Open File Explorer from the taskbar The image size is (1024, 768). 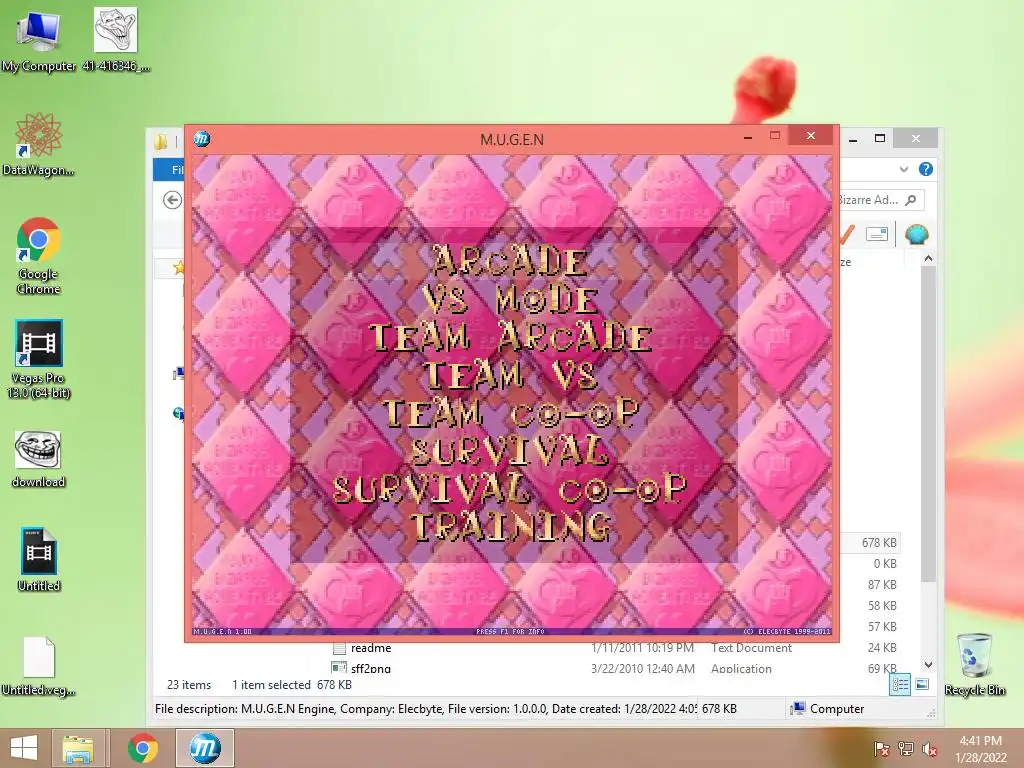click(77, 748)
